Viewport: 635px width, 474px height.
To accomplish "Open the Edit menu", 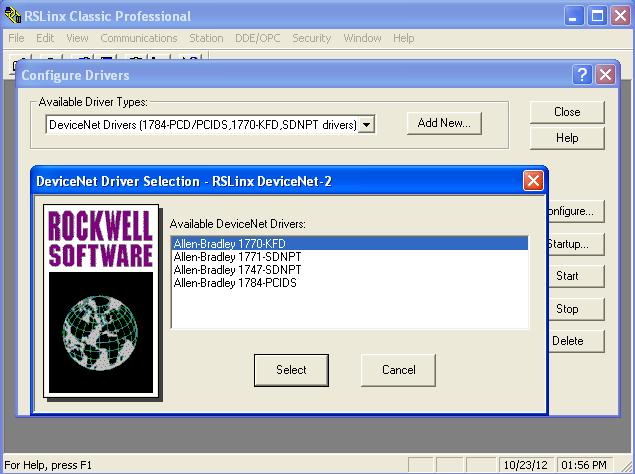I will (x=45, y=38).
